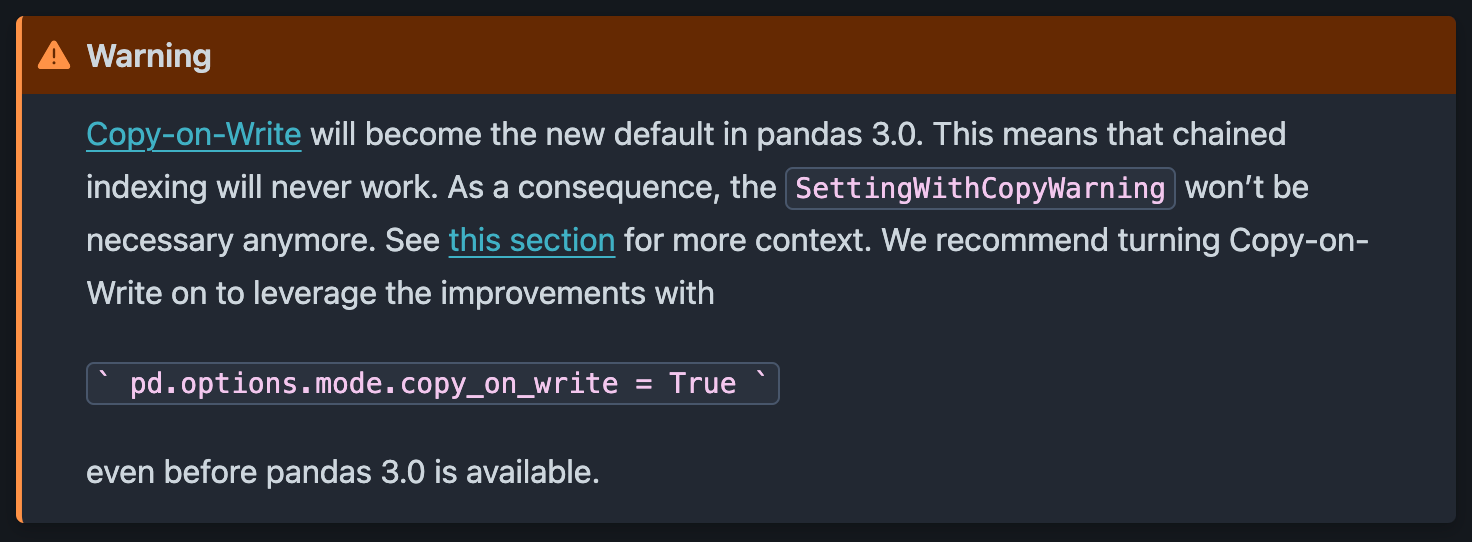Click the pd.options.mode.copy_on_write code block
The image size is (1472, 542).
point(433,384)
